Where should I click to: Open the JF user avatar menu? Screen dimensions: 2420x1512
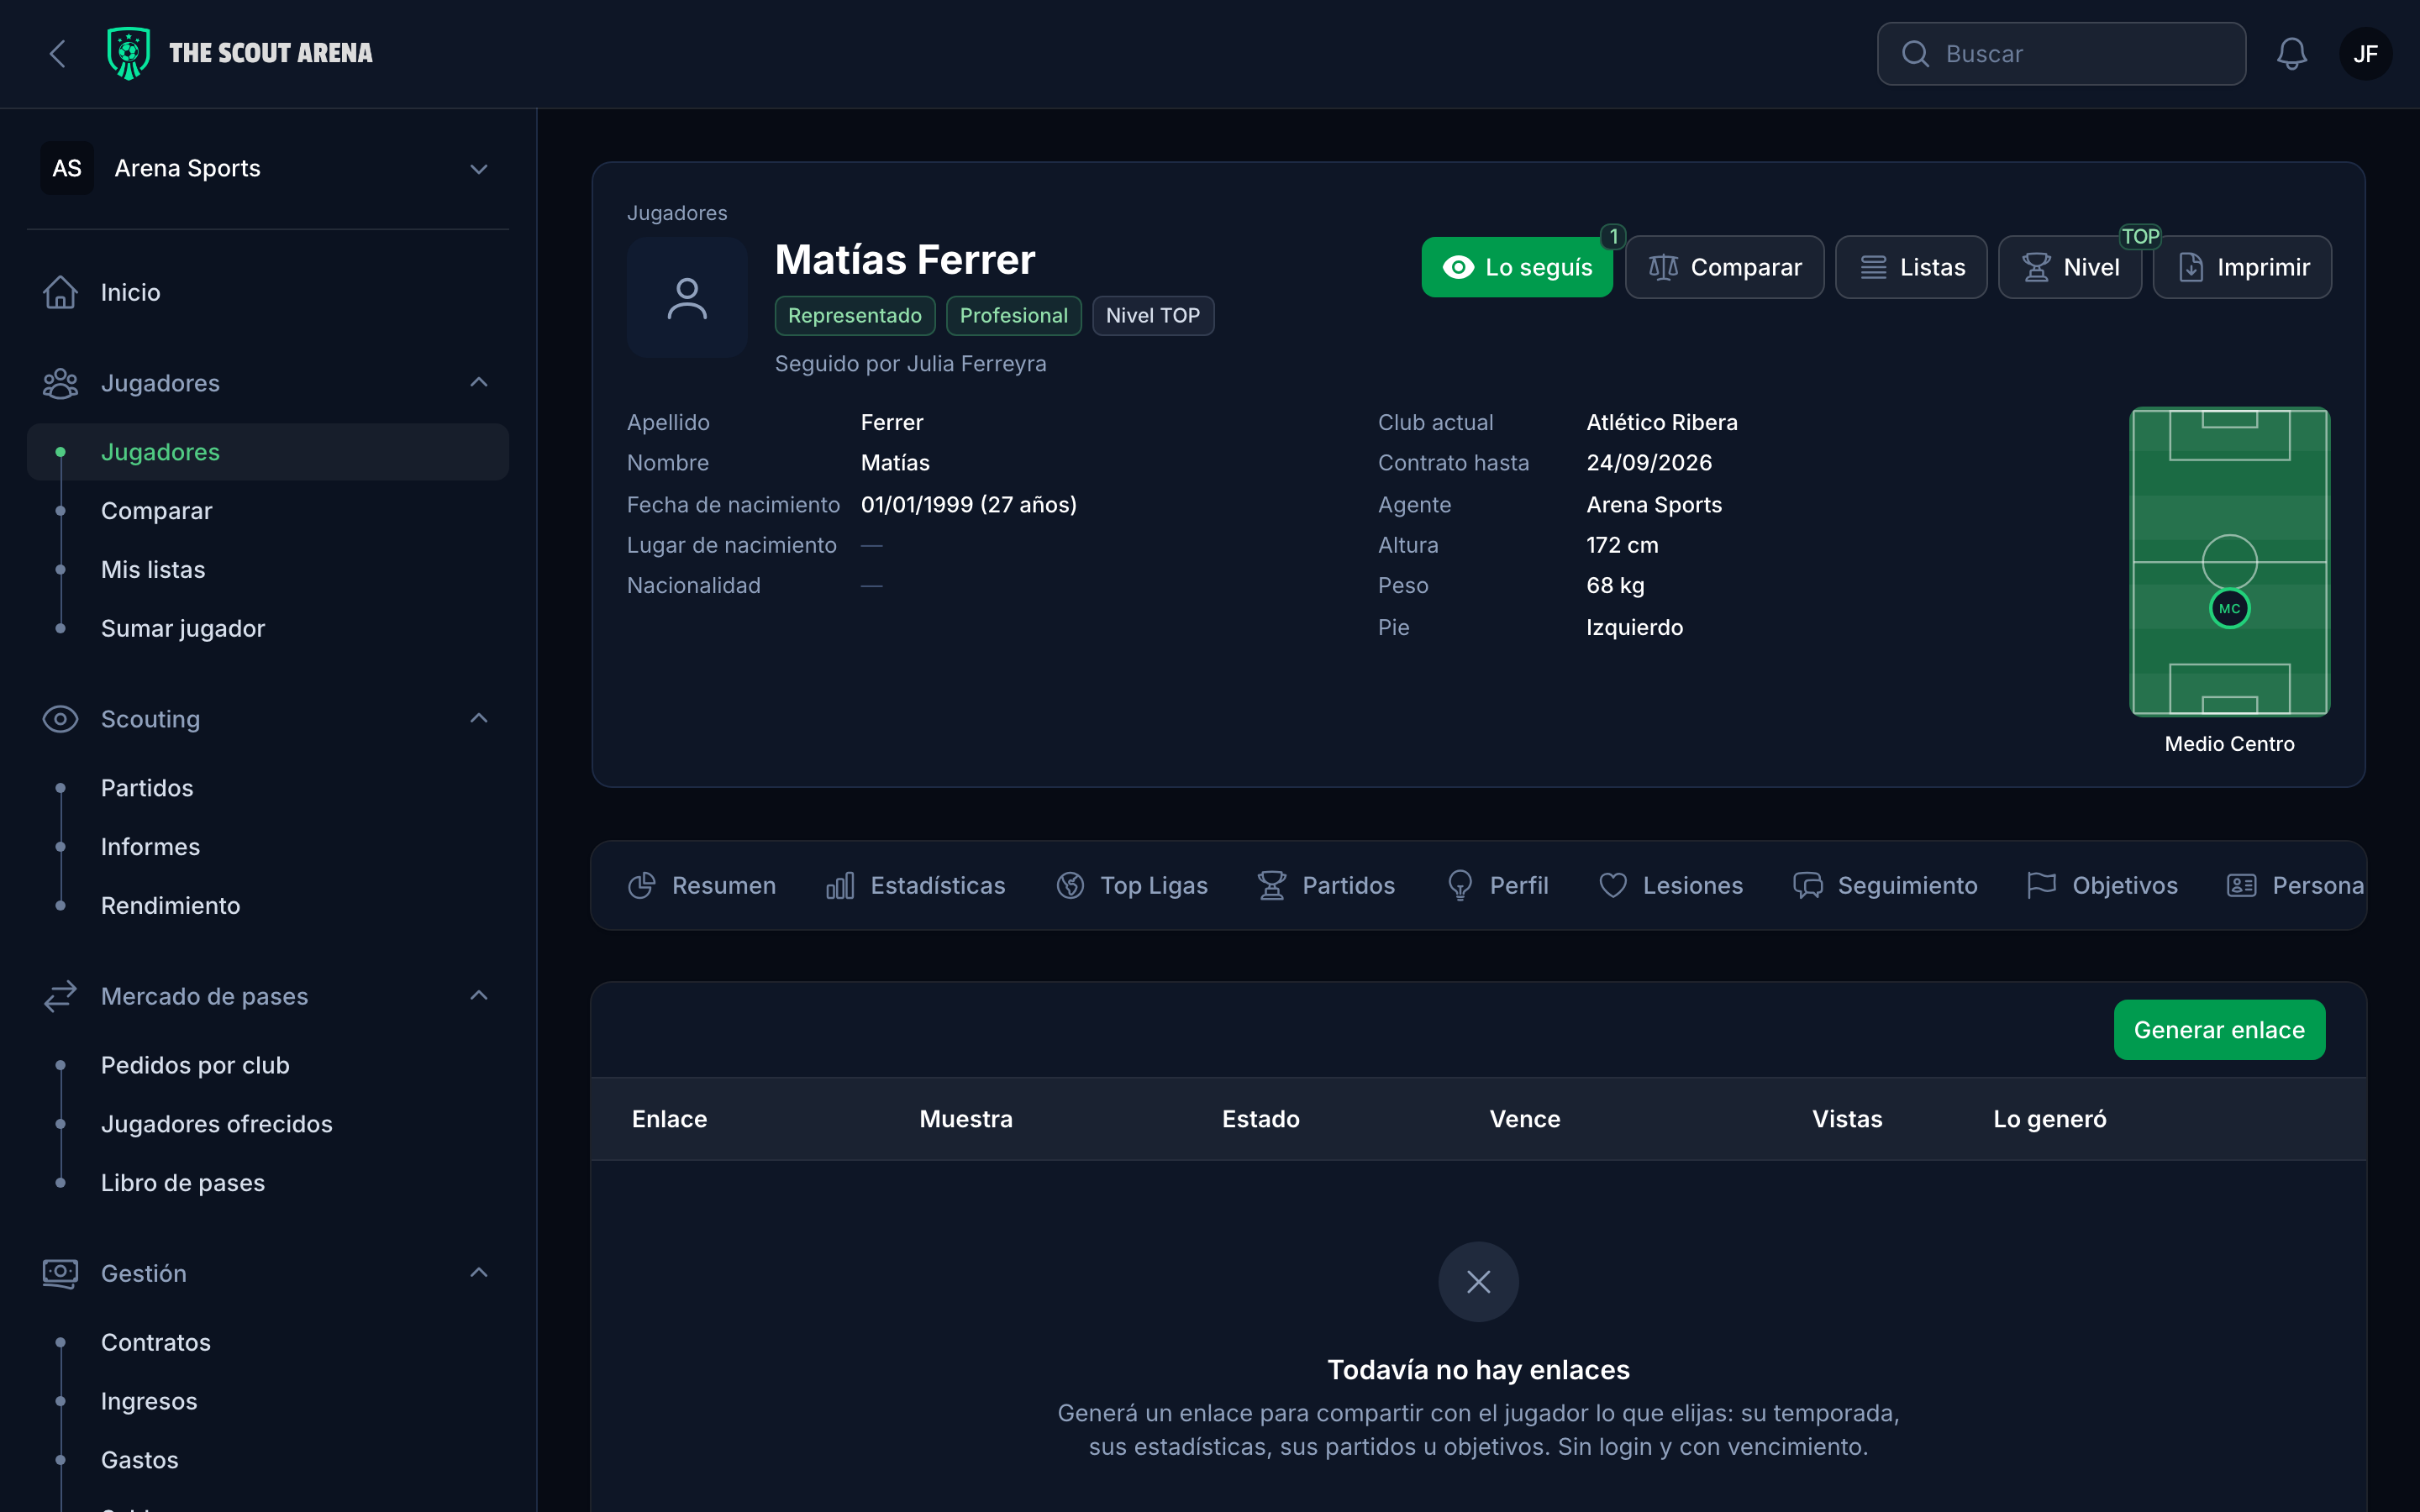[x=2365, y=54]
